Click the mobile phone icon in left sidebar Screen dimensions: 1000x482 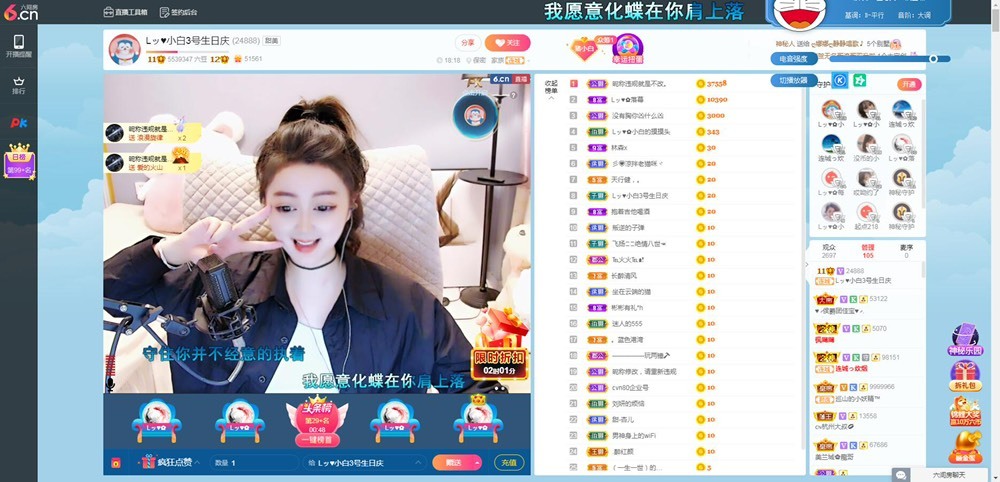(18, 41)
